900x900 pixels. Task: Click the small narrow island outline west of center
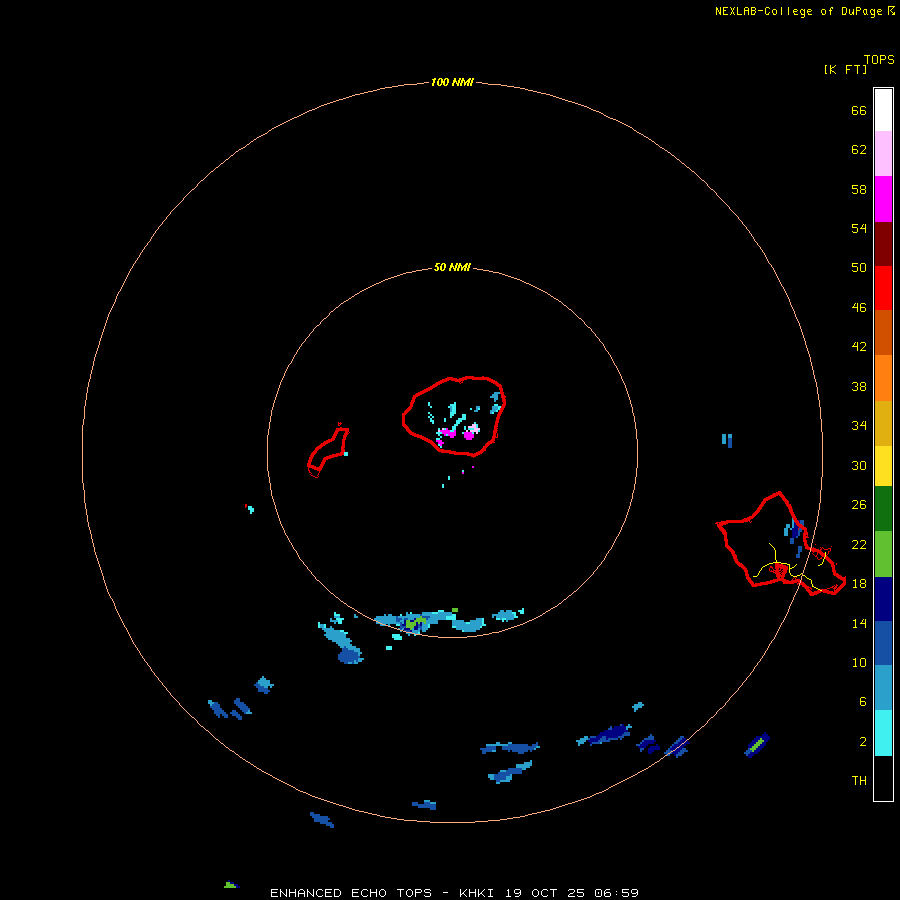point(328,451)
